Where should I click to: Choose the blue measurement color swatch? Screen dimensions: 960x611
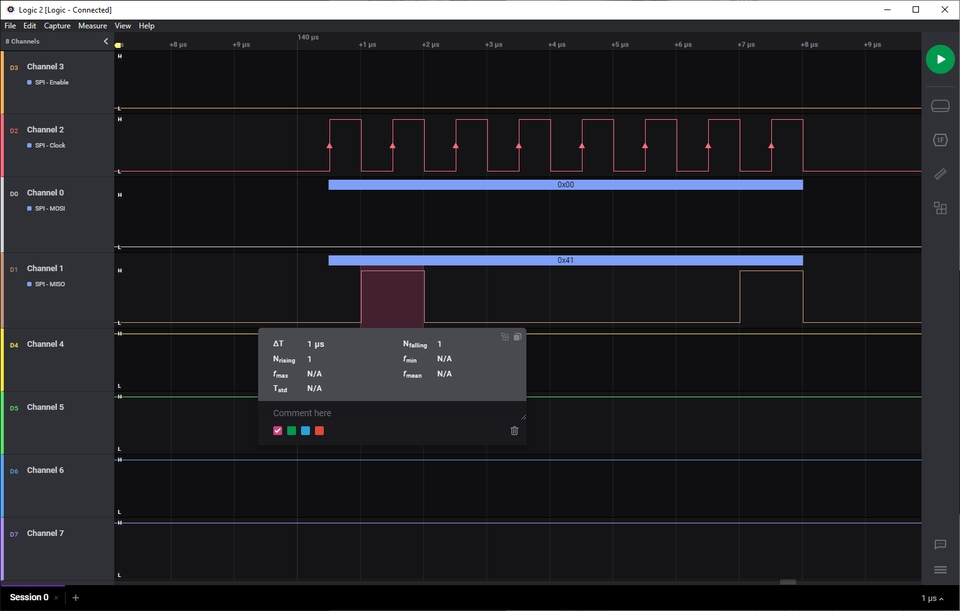click(306, 431)
